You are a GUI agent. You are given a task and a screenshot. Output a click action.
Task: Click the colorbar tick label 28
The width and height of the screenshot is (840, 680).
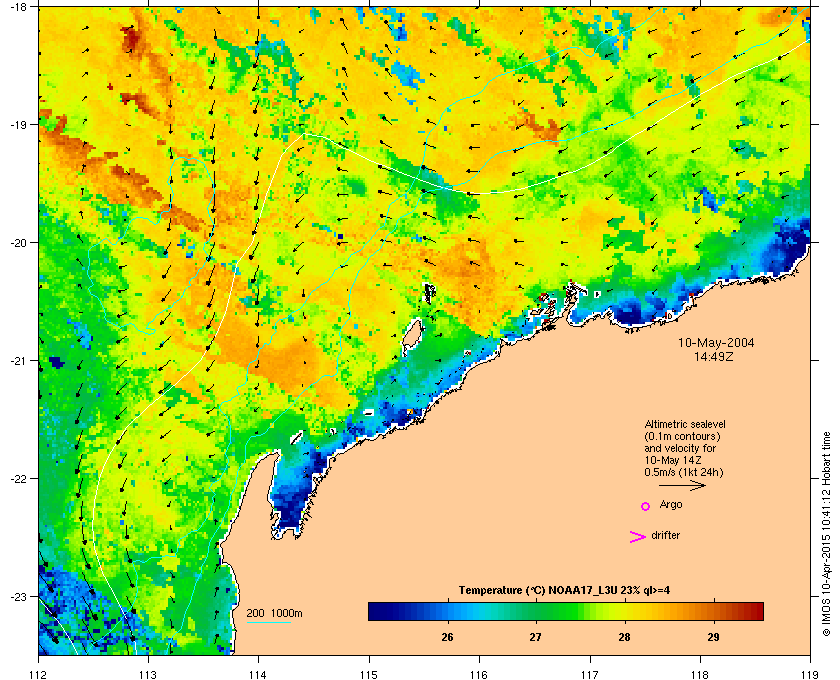(x=625, y=637)
